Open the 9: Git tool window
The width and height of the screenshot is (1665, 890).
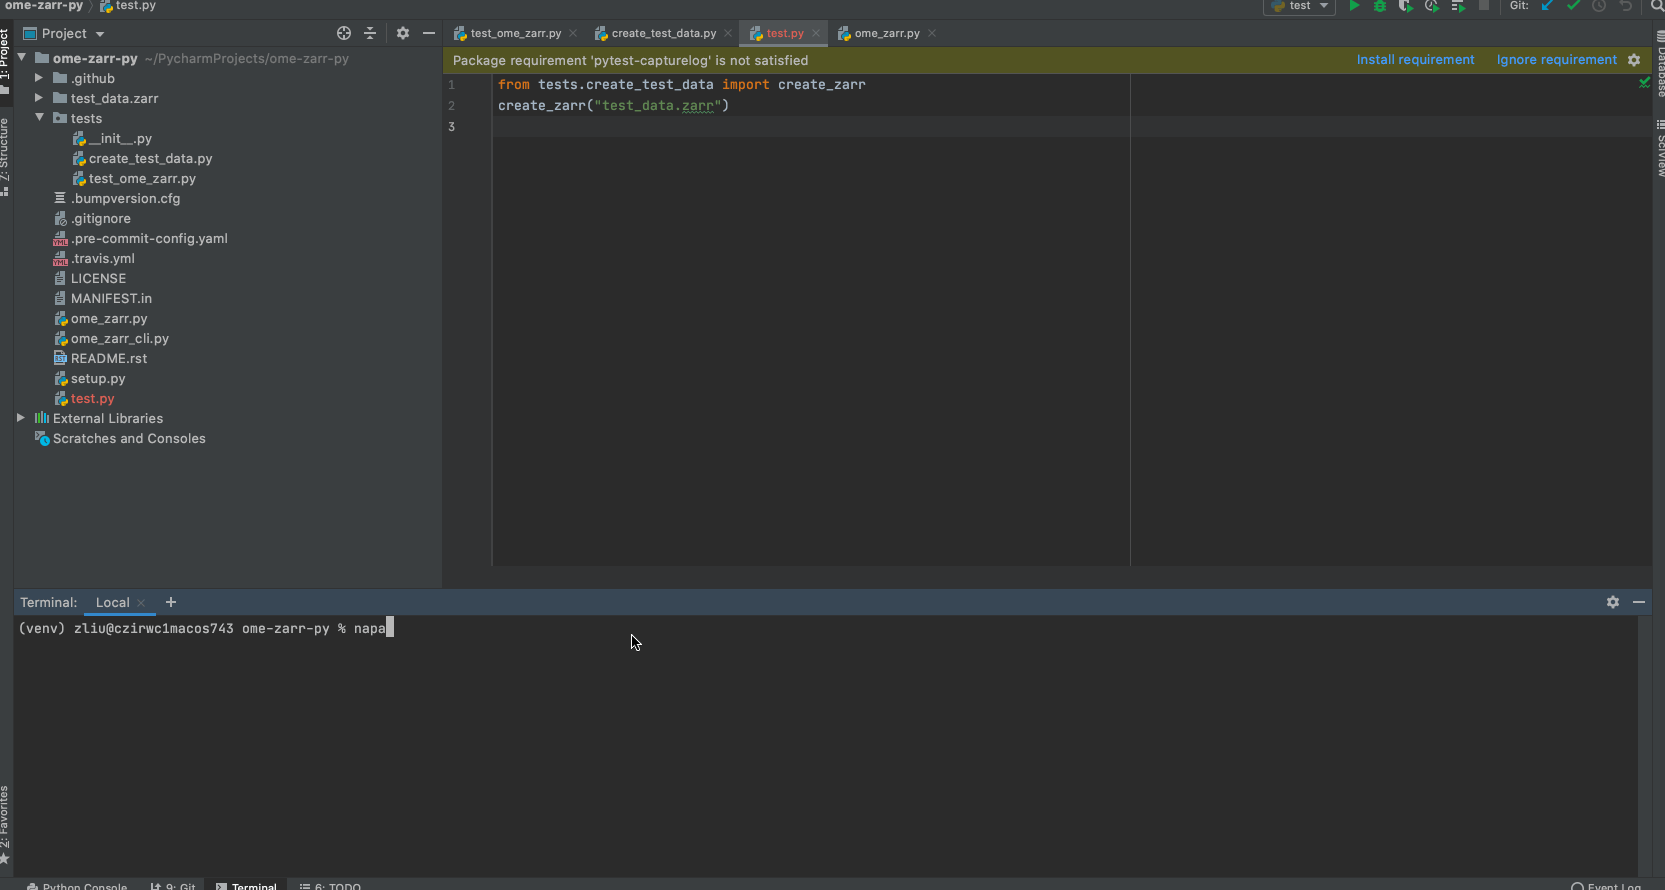[x=173, y=886]
